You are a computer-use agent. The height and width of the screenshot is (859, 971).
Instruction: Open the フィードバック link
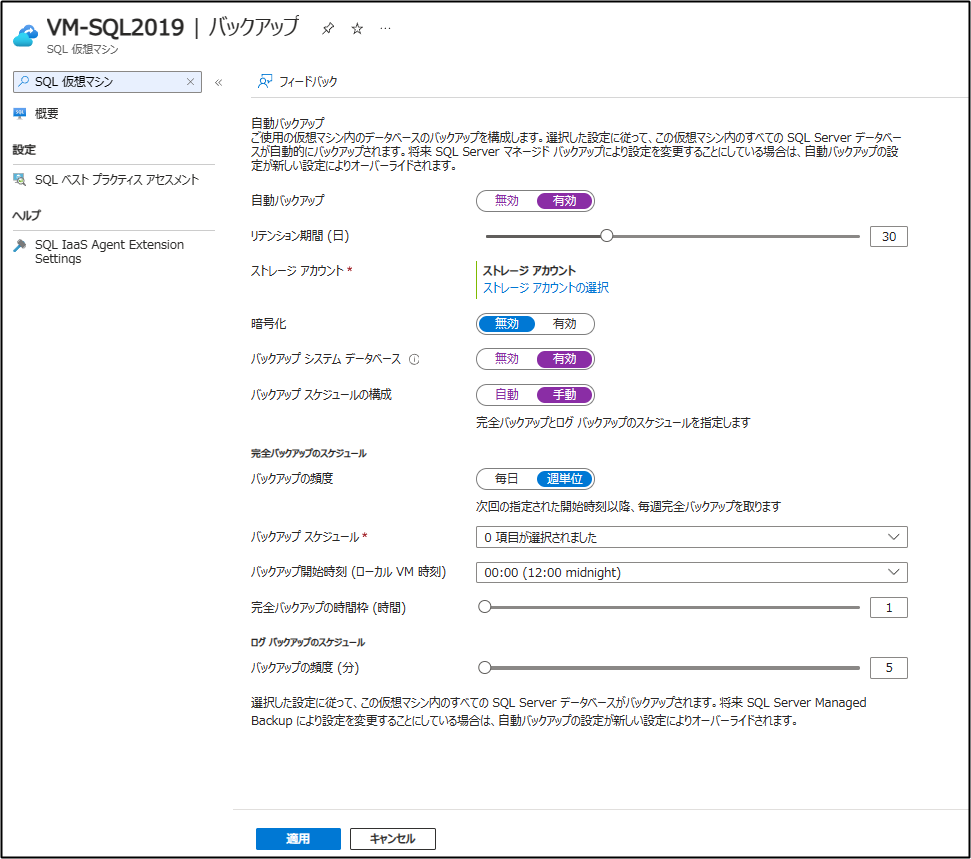(x=308, y=82)
